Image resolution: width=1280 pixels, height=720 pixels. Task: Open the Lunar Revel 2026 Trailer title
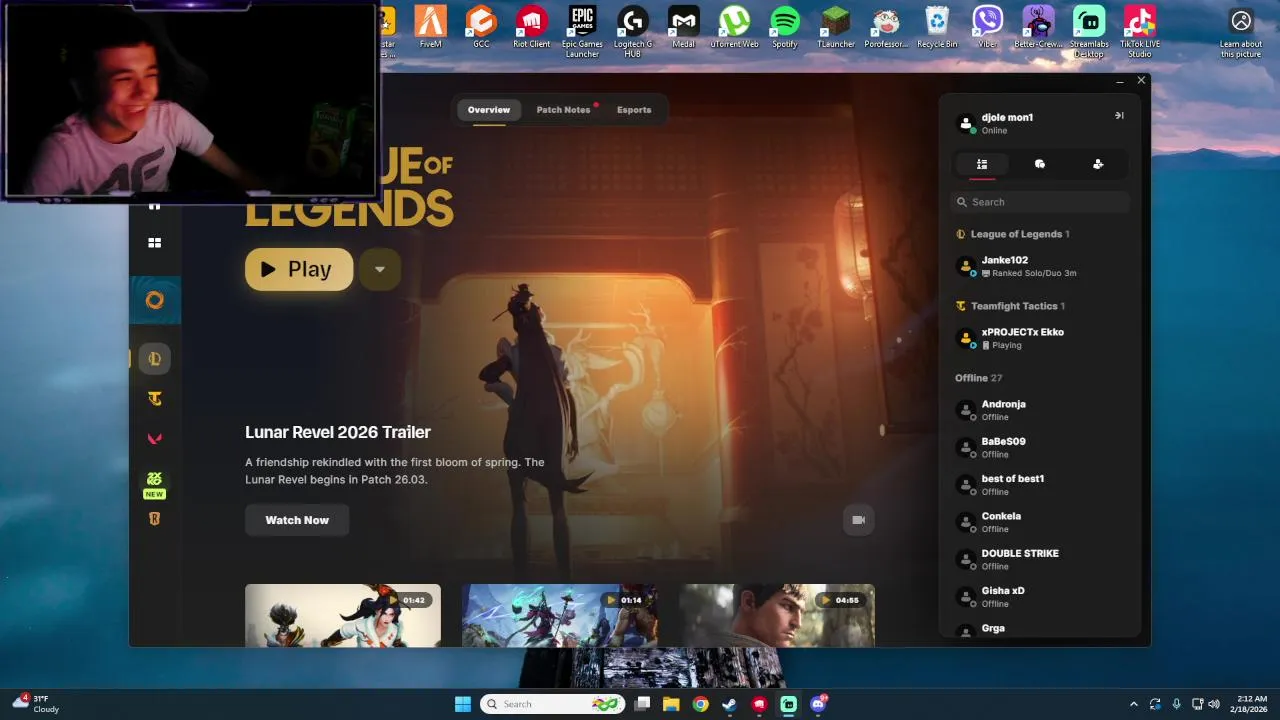tap(338, 432)
